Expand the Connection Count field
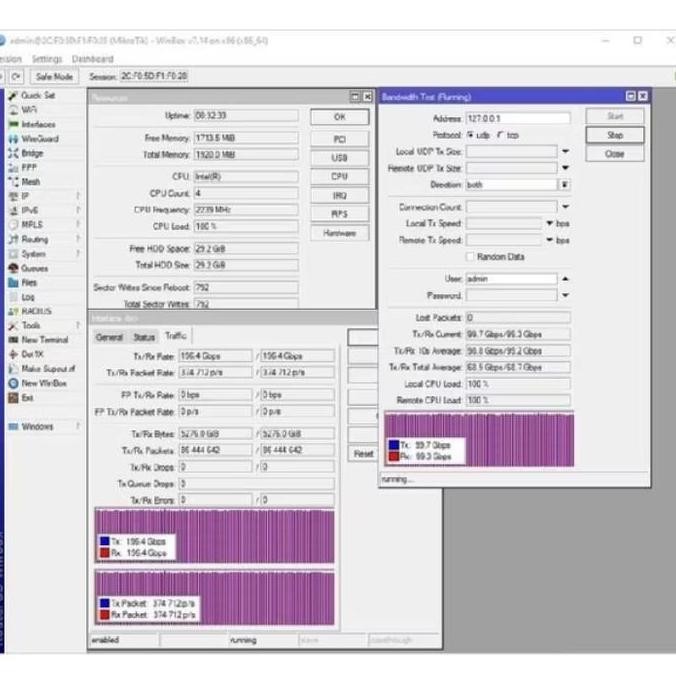 (x=564, y=207)
